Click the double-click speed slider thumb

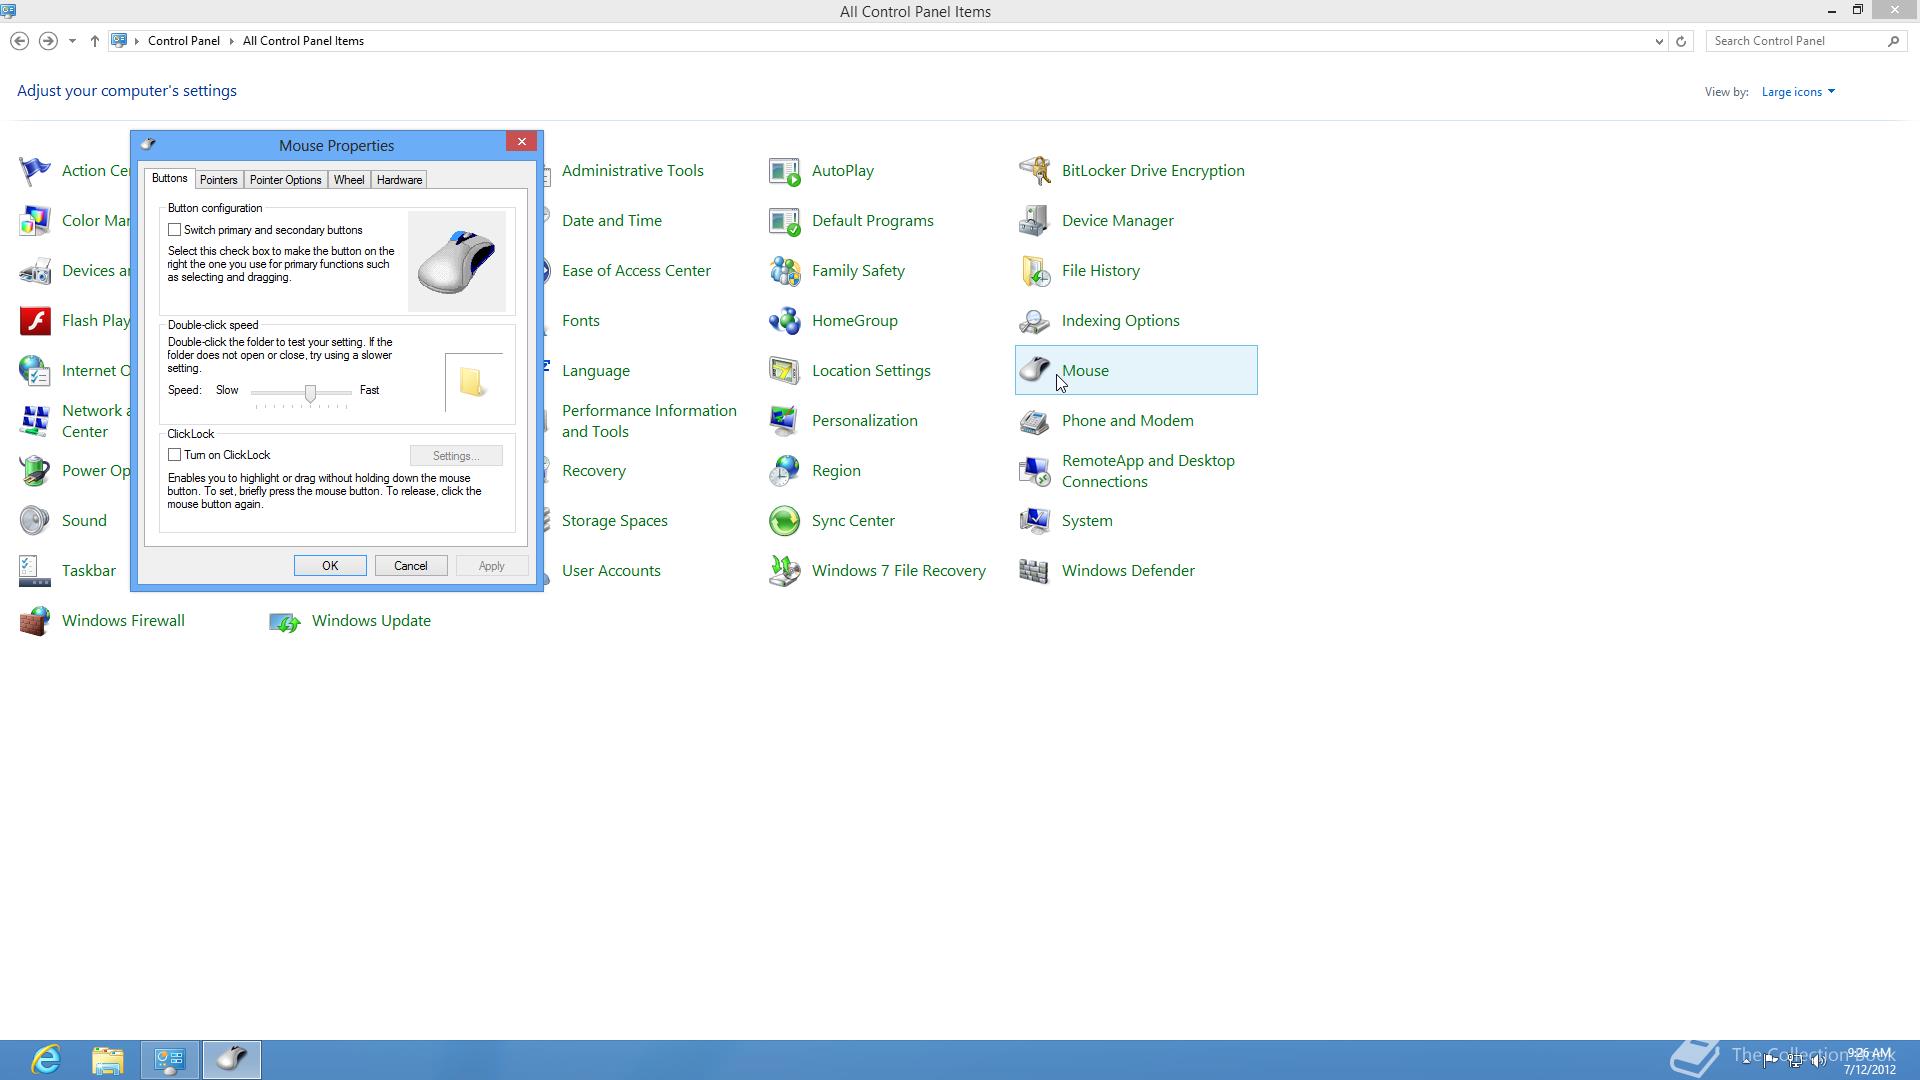(x=311, y=393)
